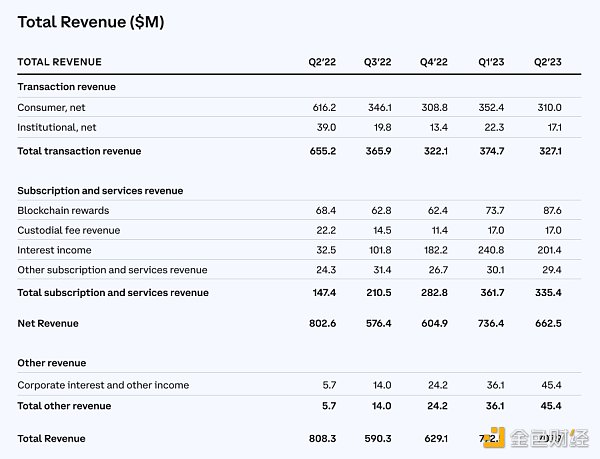
Task: Click the Transaction revenue section heading
Action: coord(66,87)
